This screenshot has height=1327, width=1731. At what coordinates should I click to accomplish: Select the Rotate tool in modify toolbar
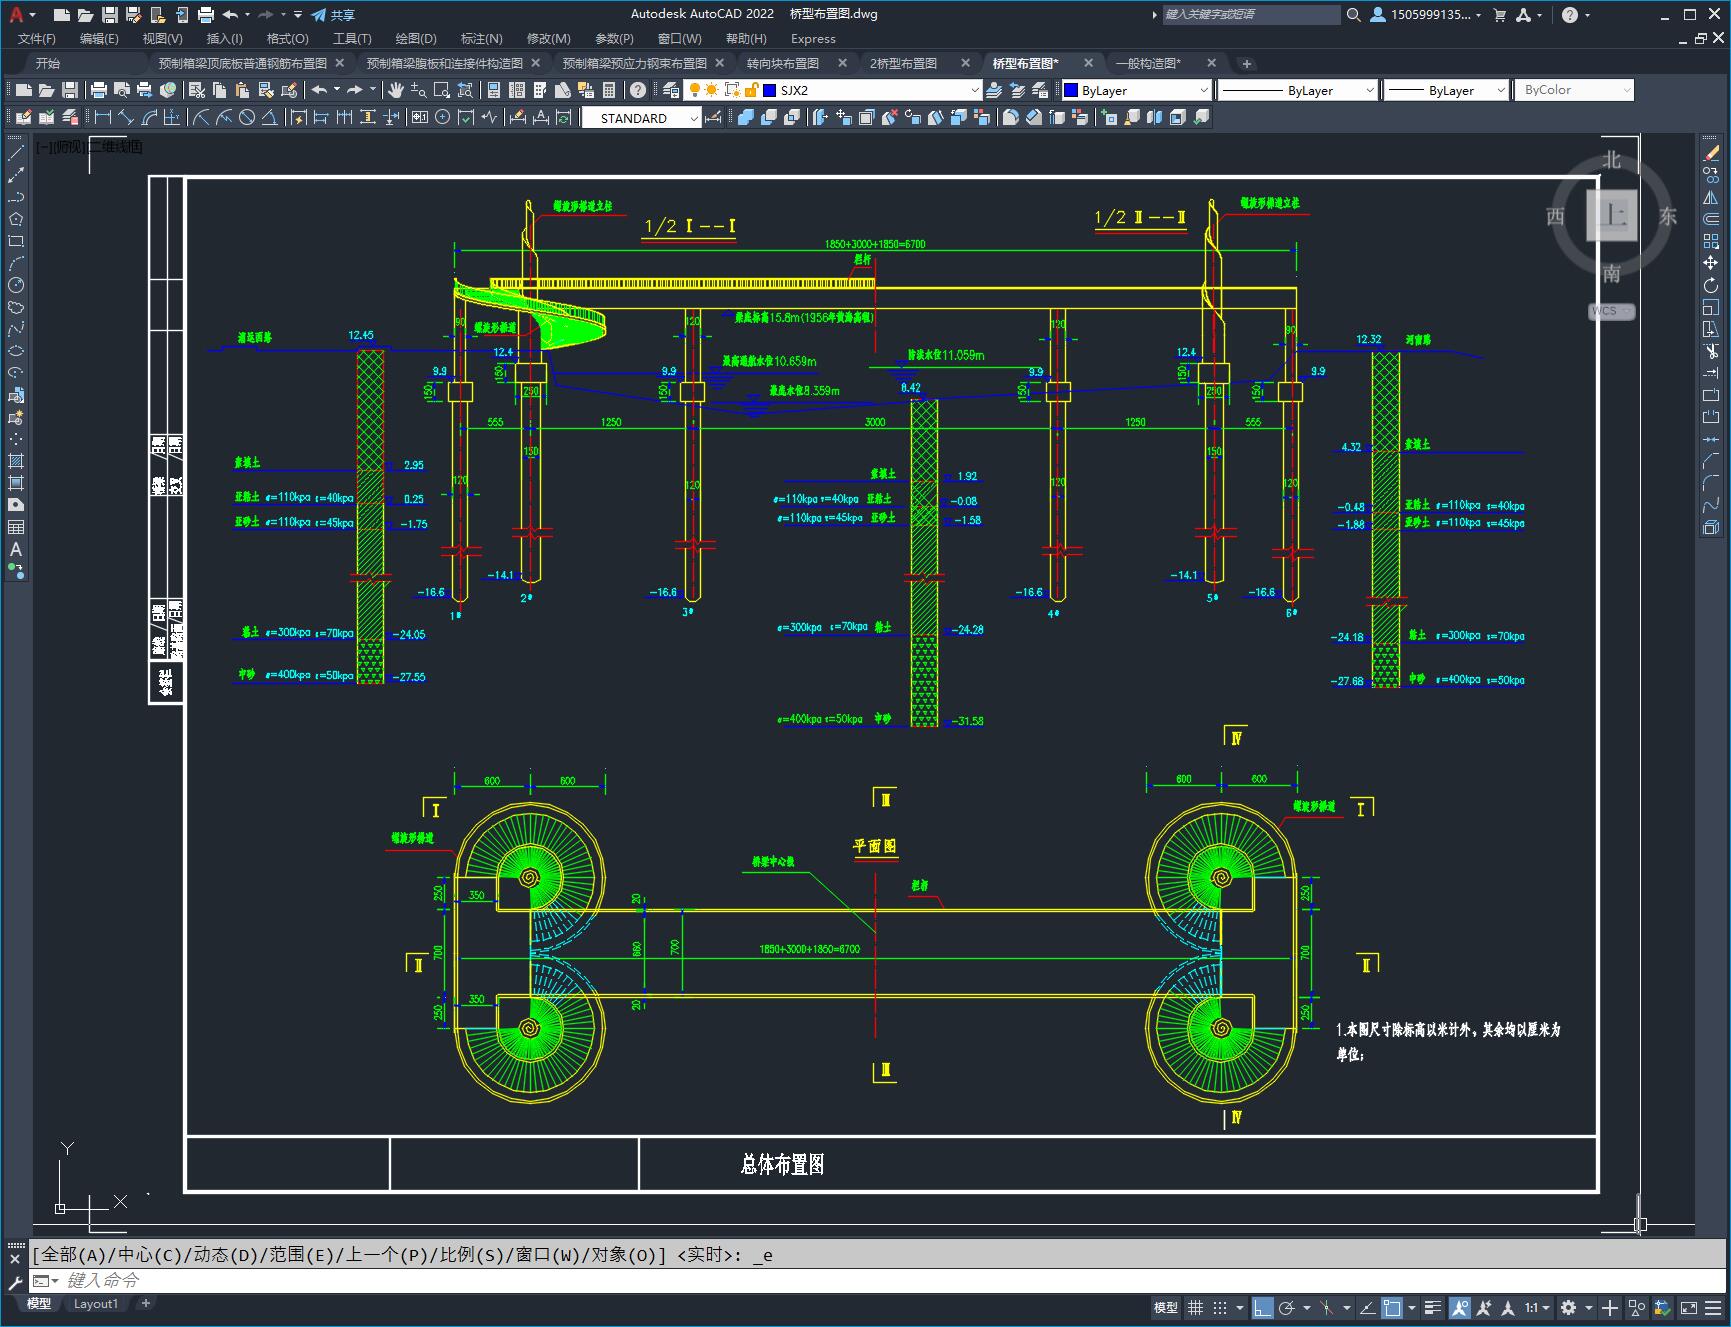coord(1711,285)
